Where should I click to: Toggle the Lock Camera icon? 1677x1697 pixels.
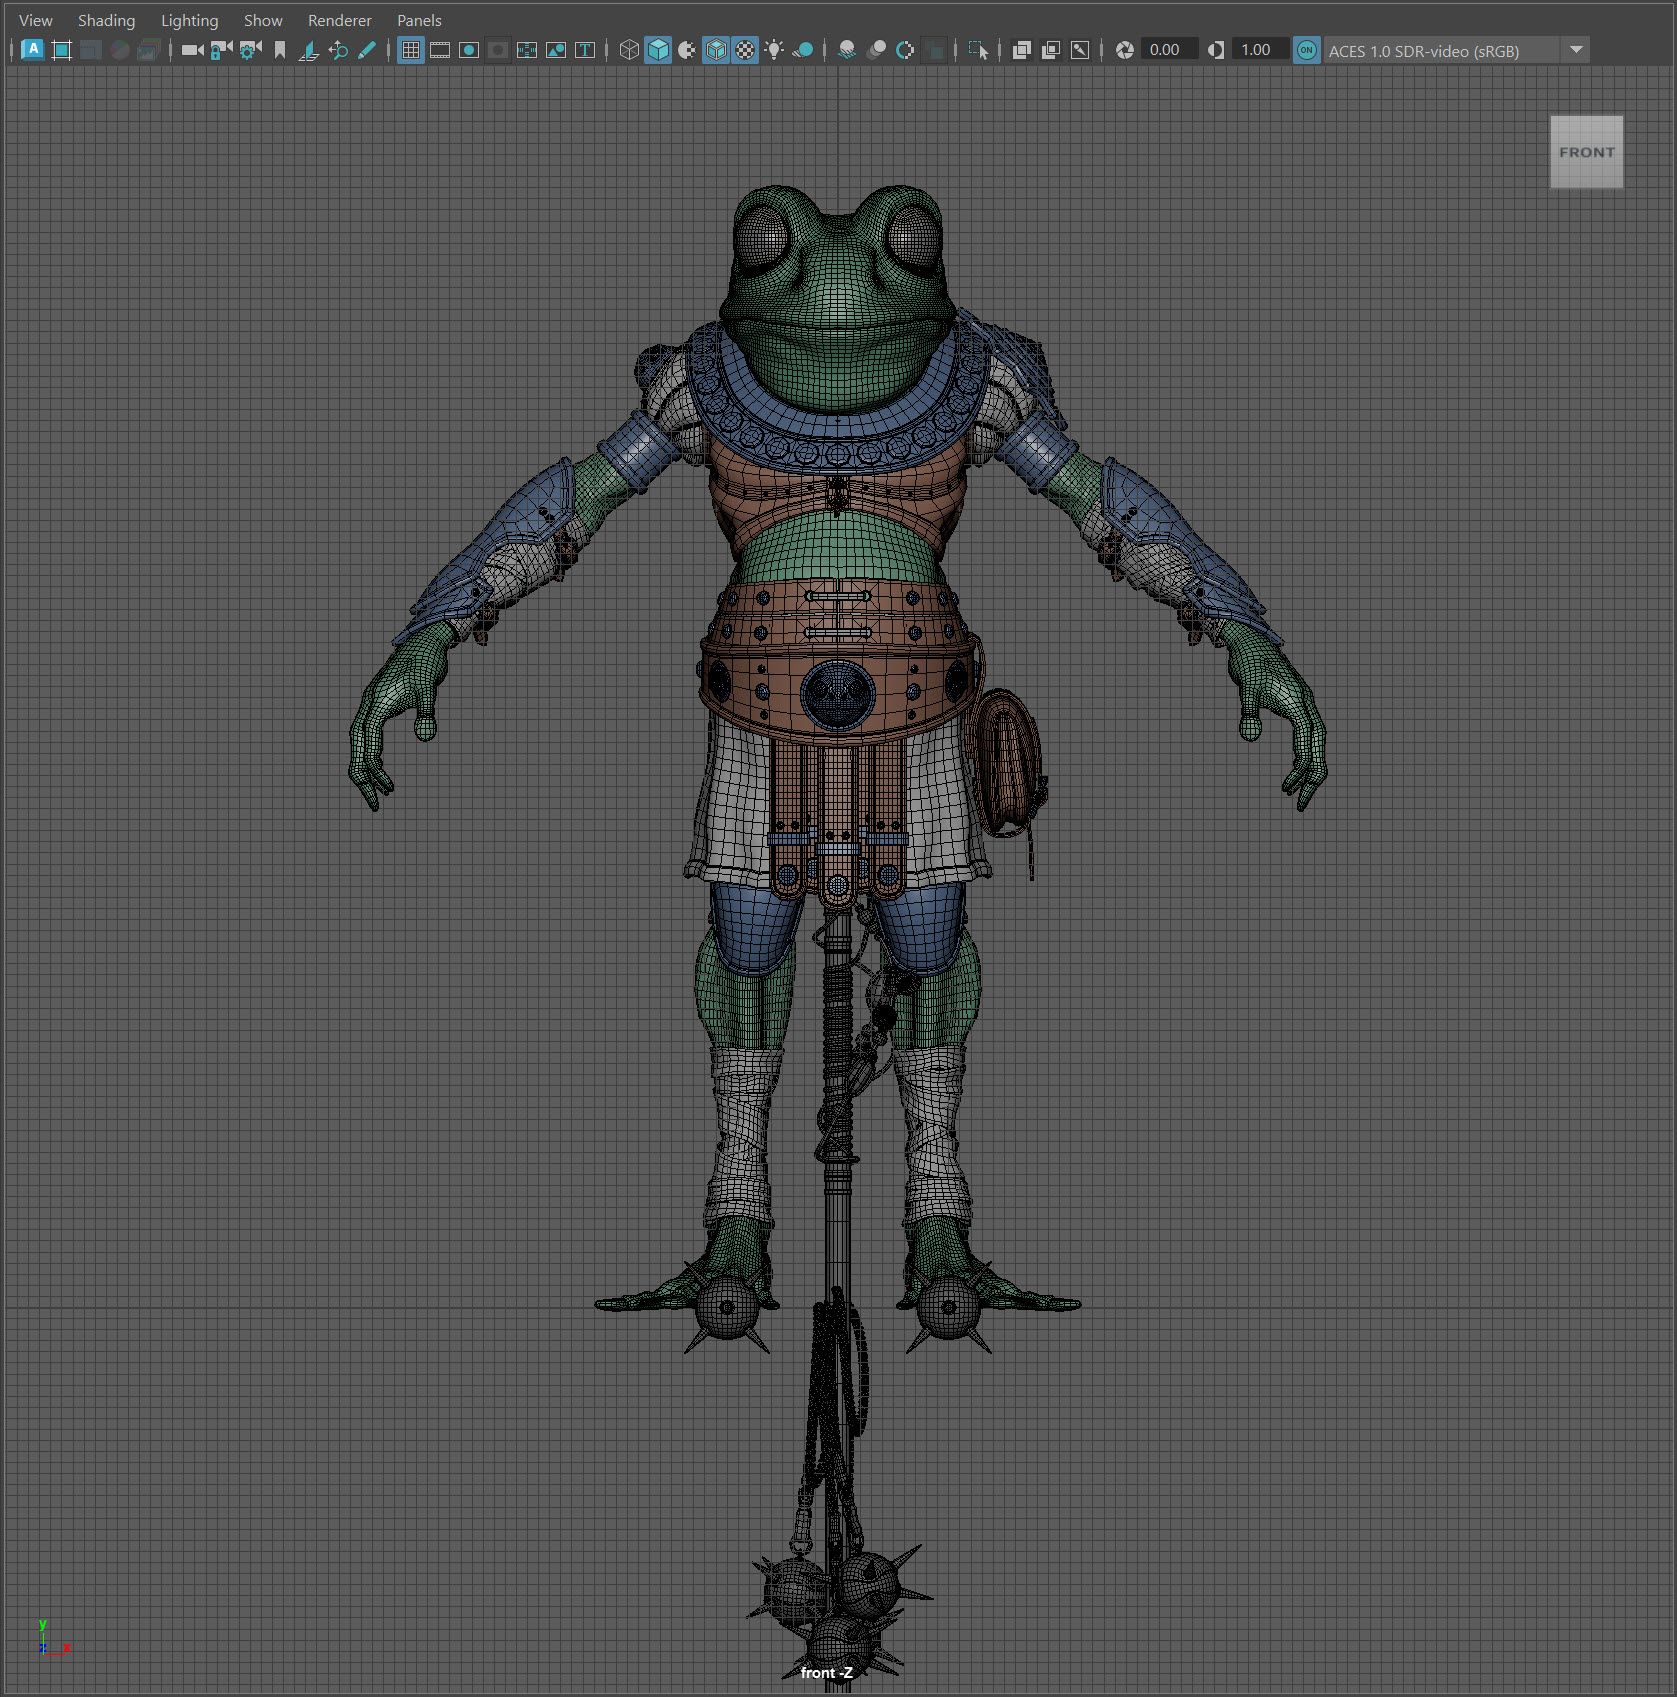pos(221,50)
